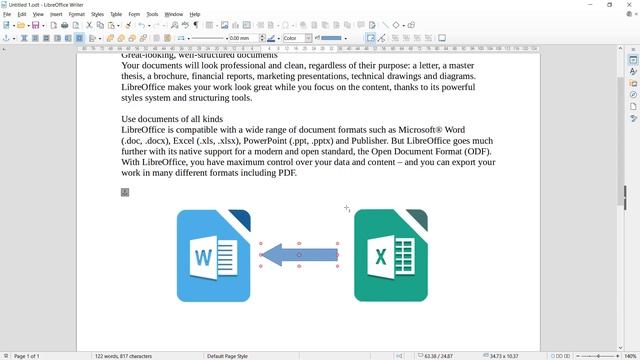Click the Basic Shapes diamond icon
Image resolution: width=640 pixels, height=360 pixels.
(396, 25)
